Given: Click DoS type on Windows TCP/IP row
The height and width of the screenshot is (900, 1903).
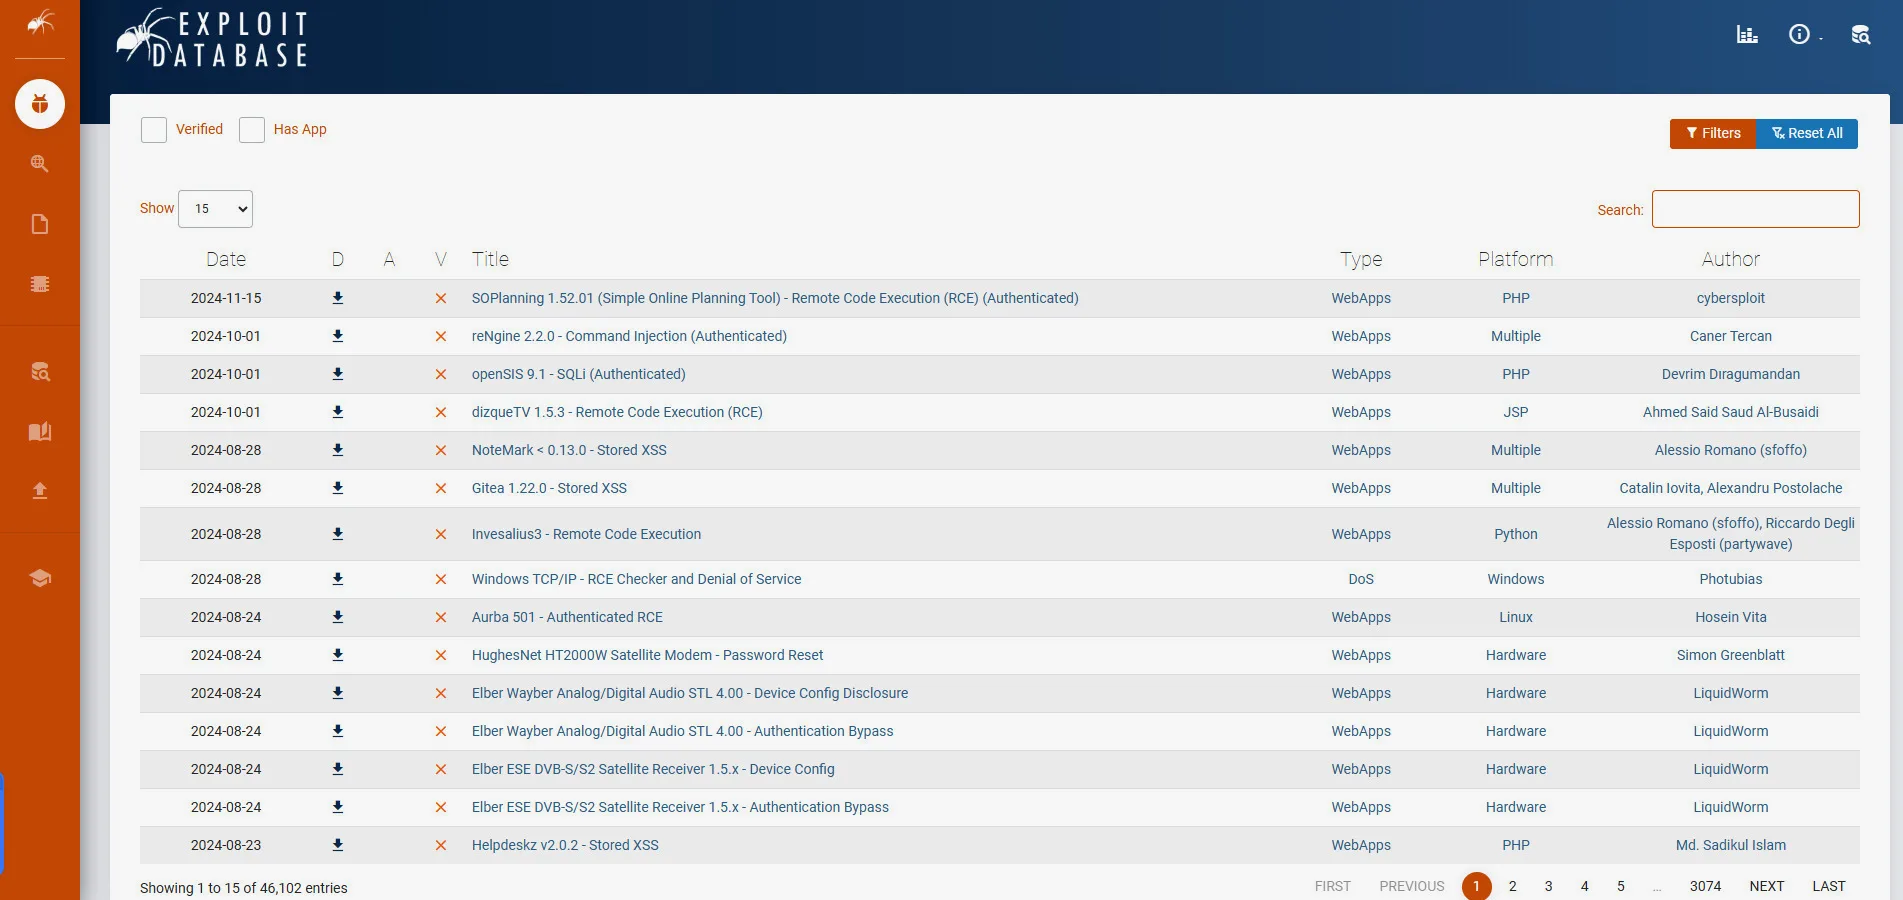Looking at the screenshot, I should (x=1361, y=579).
